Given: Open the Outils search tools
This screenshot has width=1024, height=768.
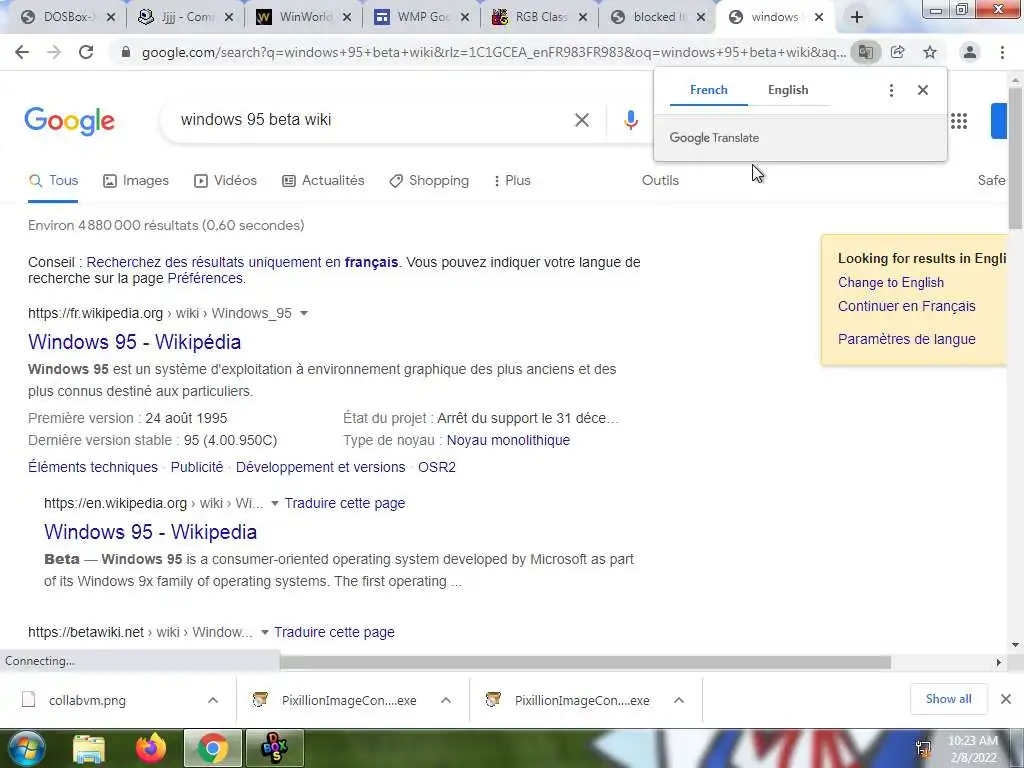Looking at the screenshot, I should pos(660,181).
